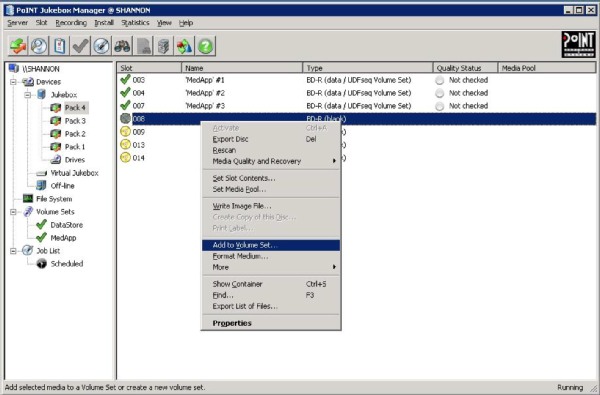Click the gray disc icon for slot 008
This screenshot has width=600, height=395.
(125, 118)
